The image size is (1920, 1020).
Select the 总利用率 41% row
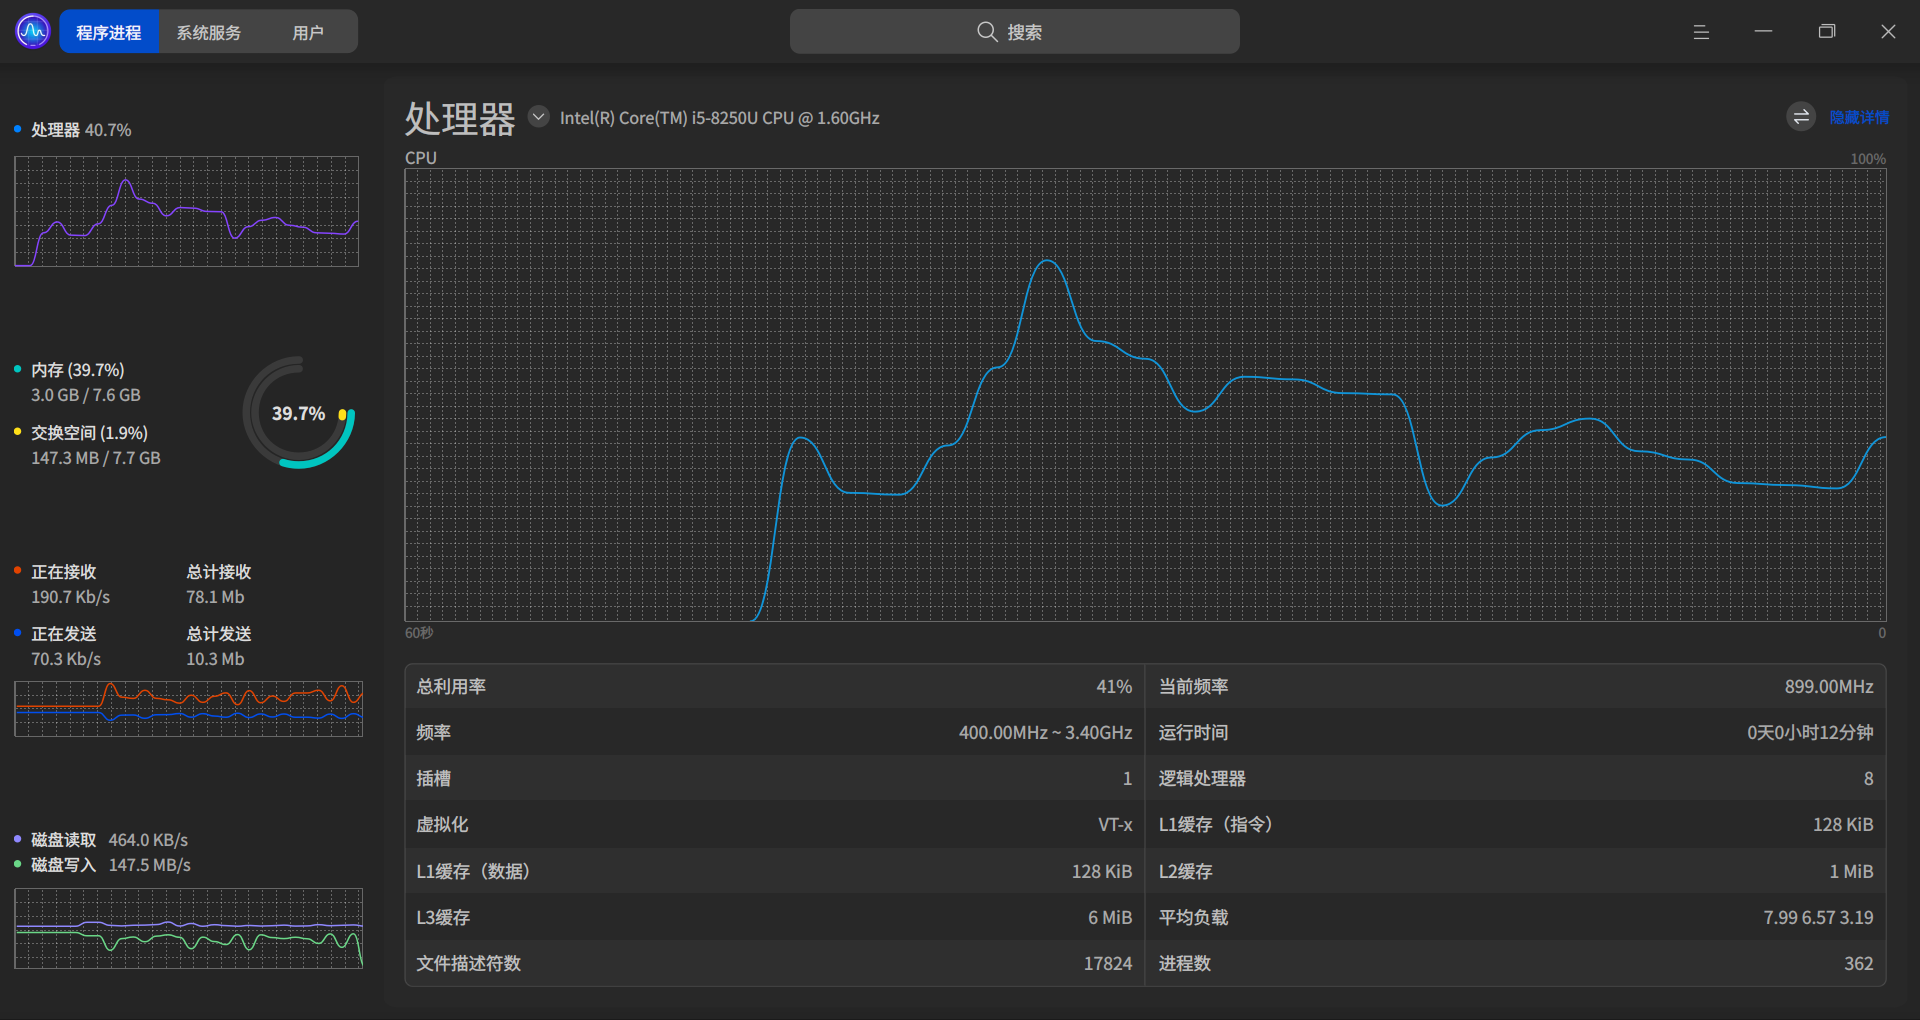pos(774,687)
